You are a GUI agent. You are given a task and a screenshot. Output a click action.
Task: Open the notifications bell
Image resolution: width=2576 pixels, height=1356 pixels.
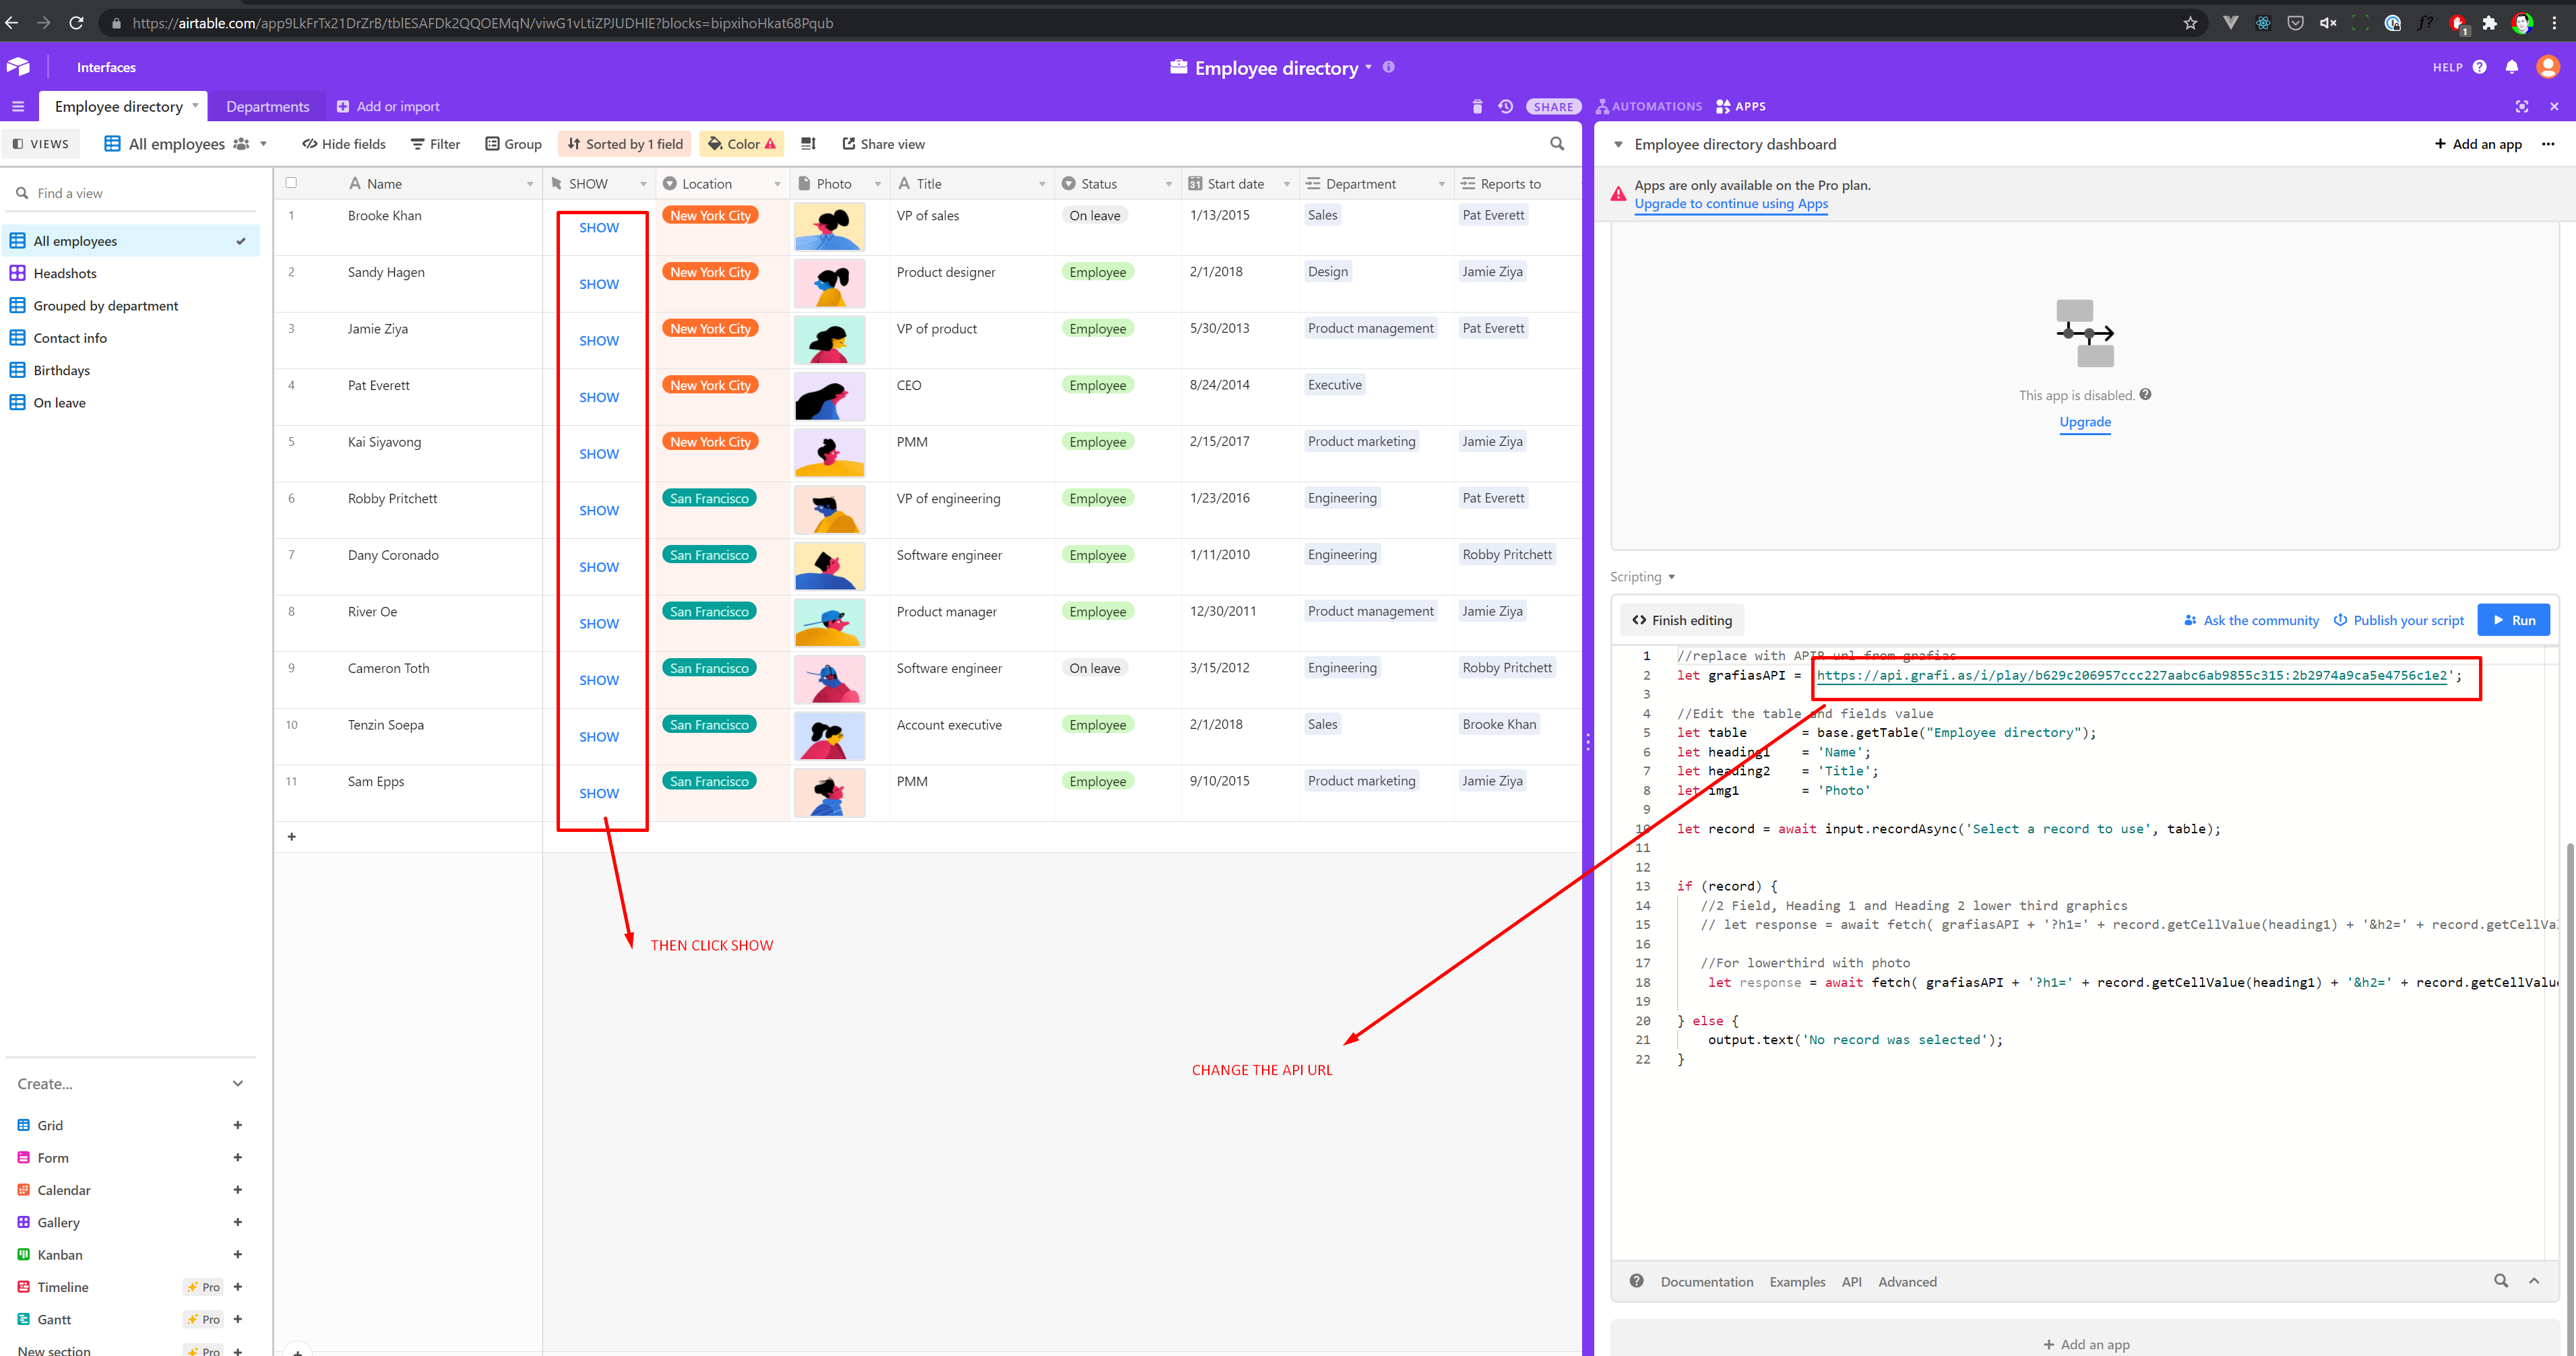point(2511,67)
